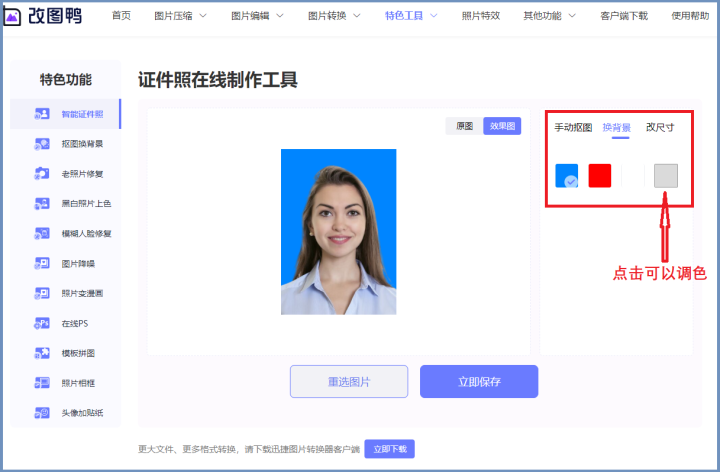
Task: Open the 头像加贴纸 icon
Action: click(42, 413)
